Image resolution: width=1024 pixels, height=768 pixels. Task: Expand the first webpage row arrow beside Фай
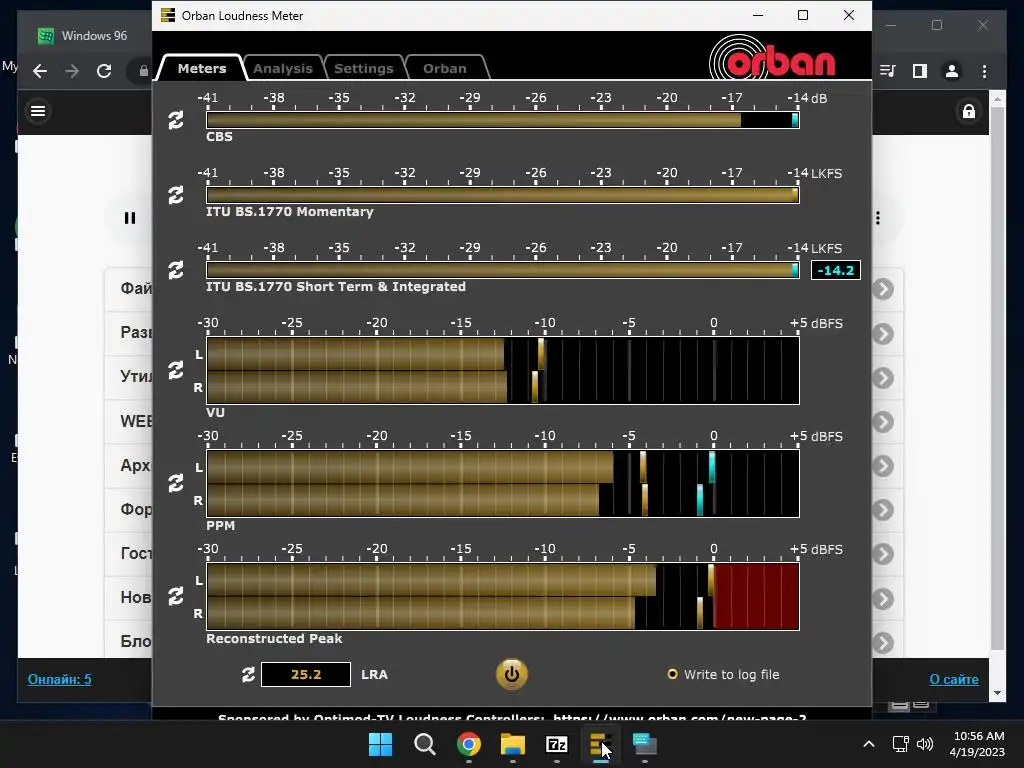coord(882,289)
